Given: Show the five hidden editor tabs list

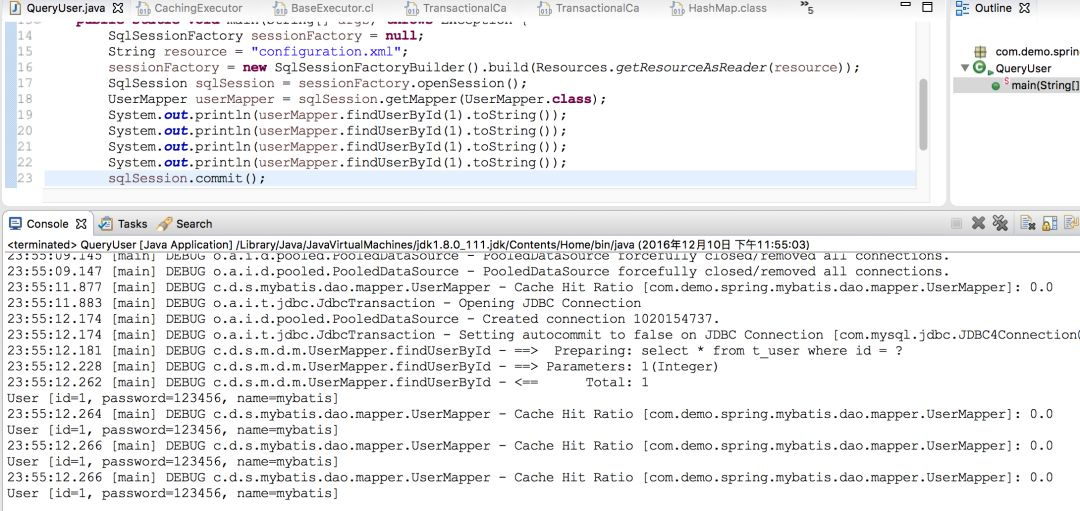Looking at the screenshot, I should (807, 8).
